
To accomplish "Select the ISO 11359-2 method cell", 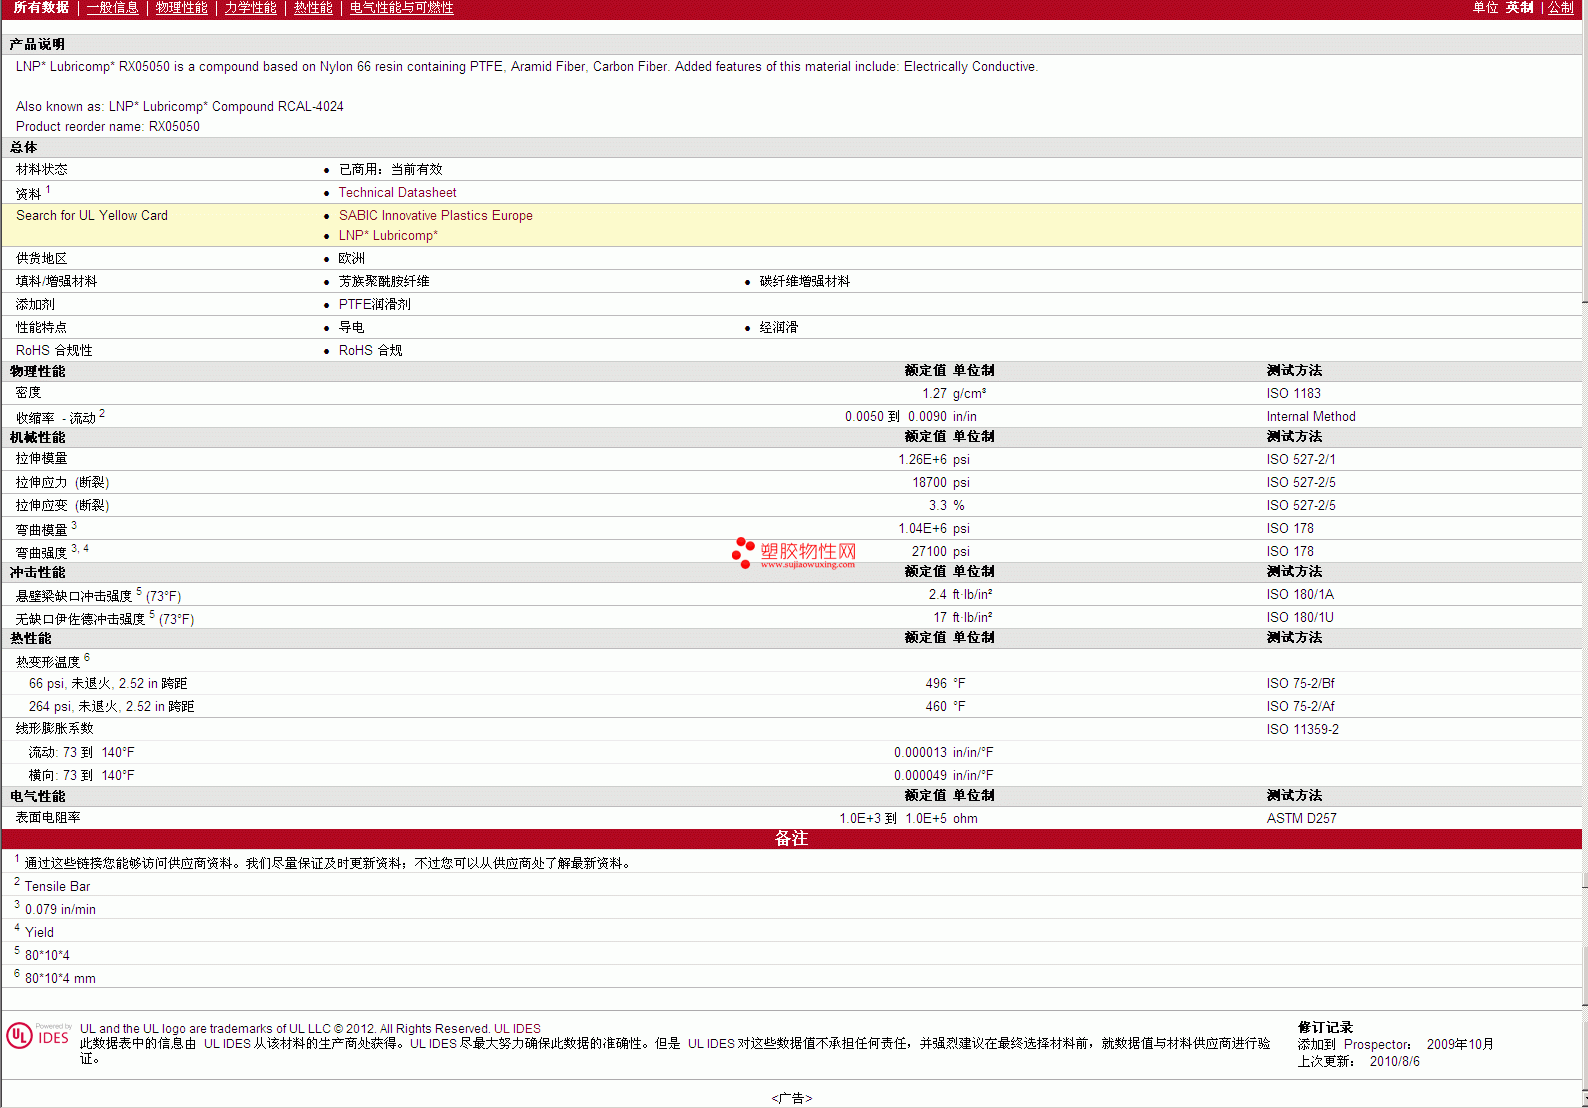I will point(1302,730).
